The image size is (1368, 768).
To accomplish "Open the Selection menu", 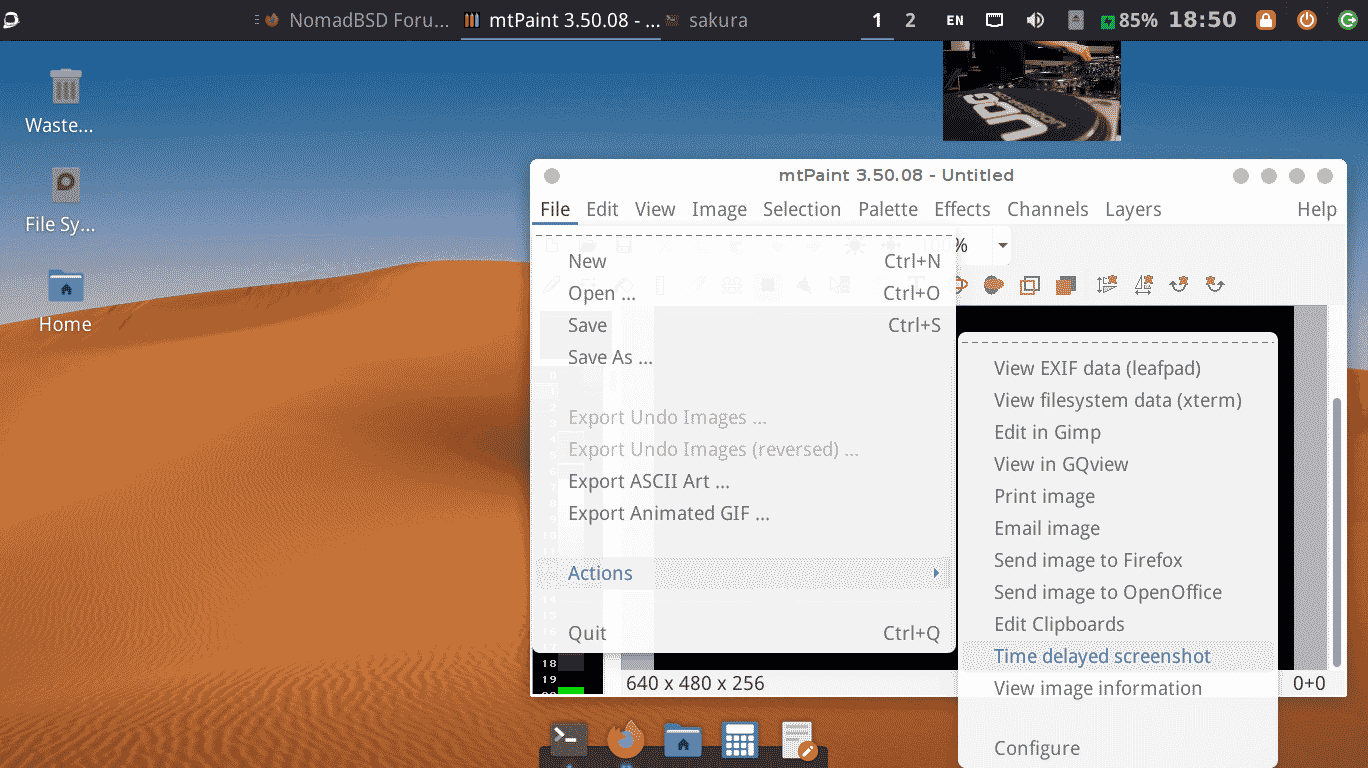I will pos(802,209).
